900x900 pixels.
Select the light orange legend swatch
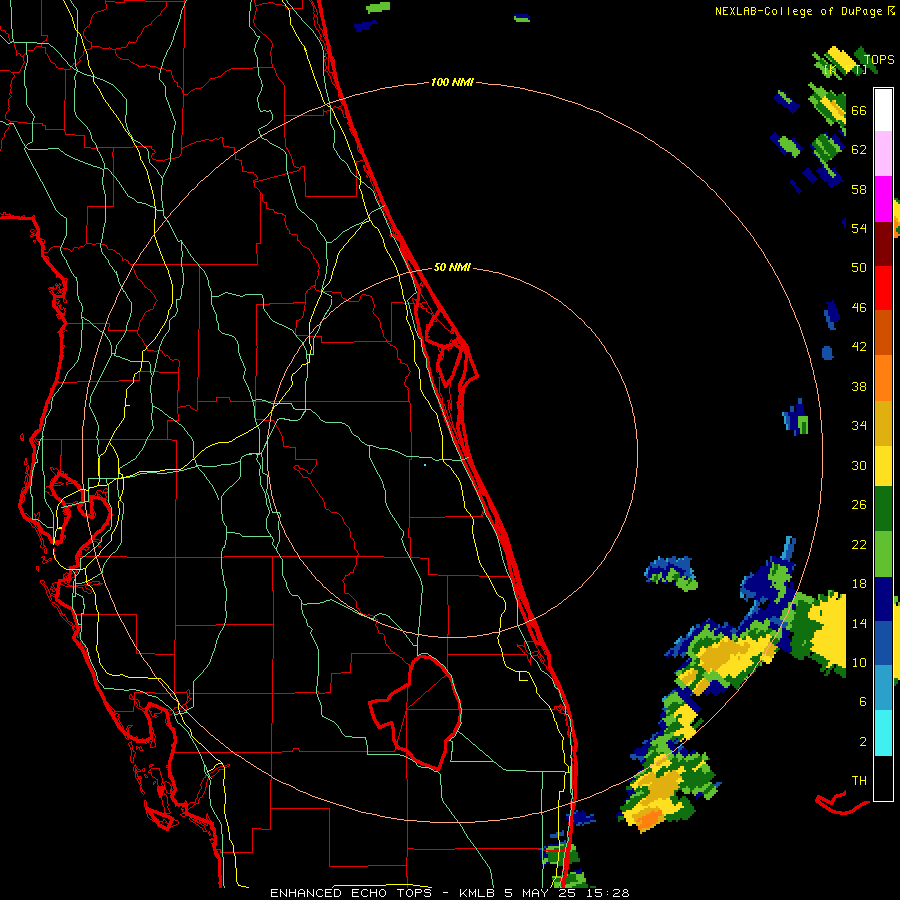[883, 378]
